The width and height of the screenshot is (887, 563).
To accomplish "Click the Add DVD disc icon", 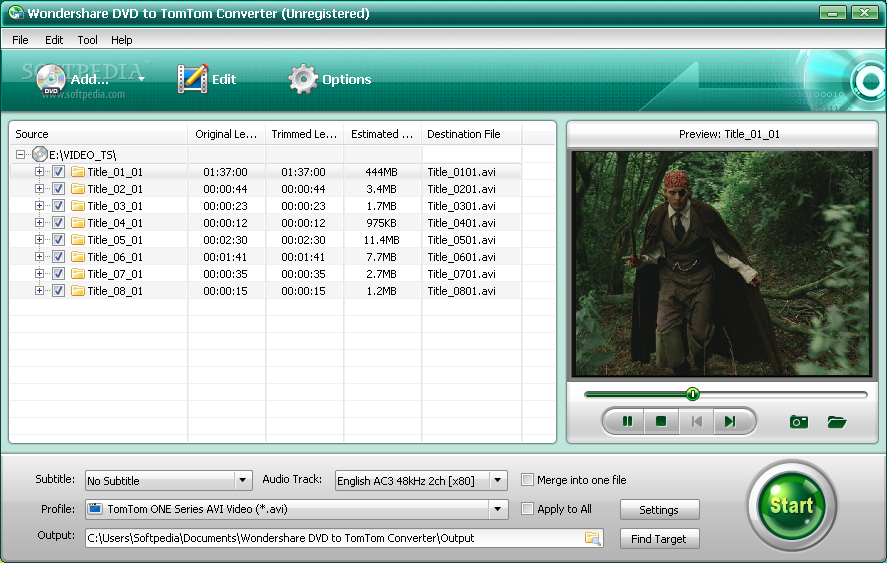I will (x=51, y=80).
